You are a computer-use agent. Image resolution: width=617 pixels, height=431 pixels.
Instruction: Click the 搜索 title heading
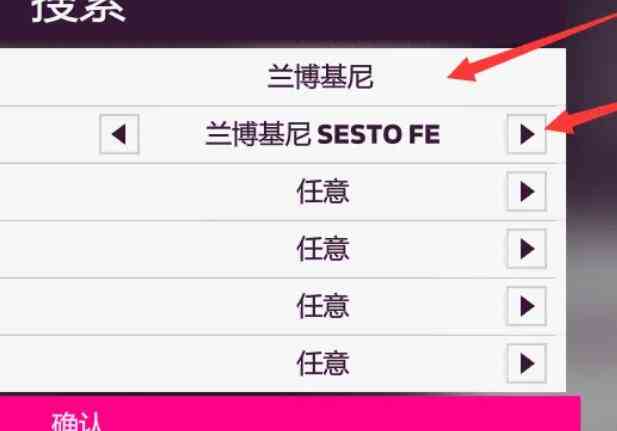pos(79,10)
